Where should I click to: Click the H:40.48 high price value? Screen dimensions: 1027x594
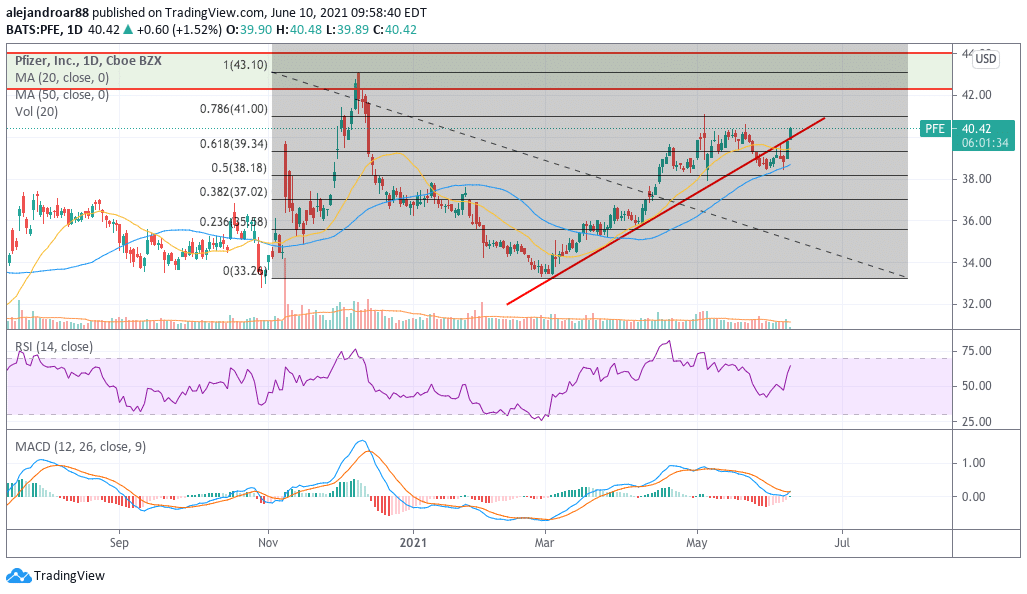(x=299, y=29)
